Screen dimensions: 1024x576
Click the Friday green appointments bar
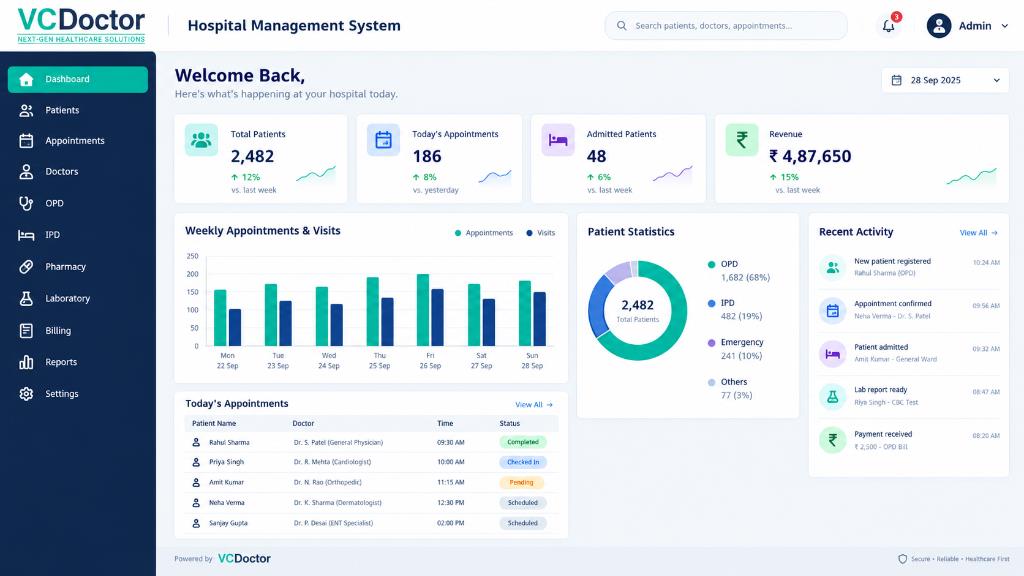click(423, 310)
